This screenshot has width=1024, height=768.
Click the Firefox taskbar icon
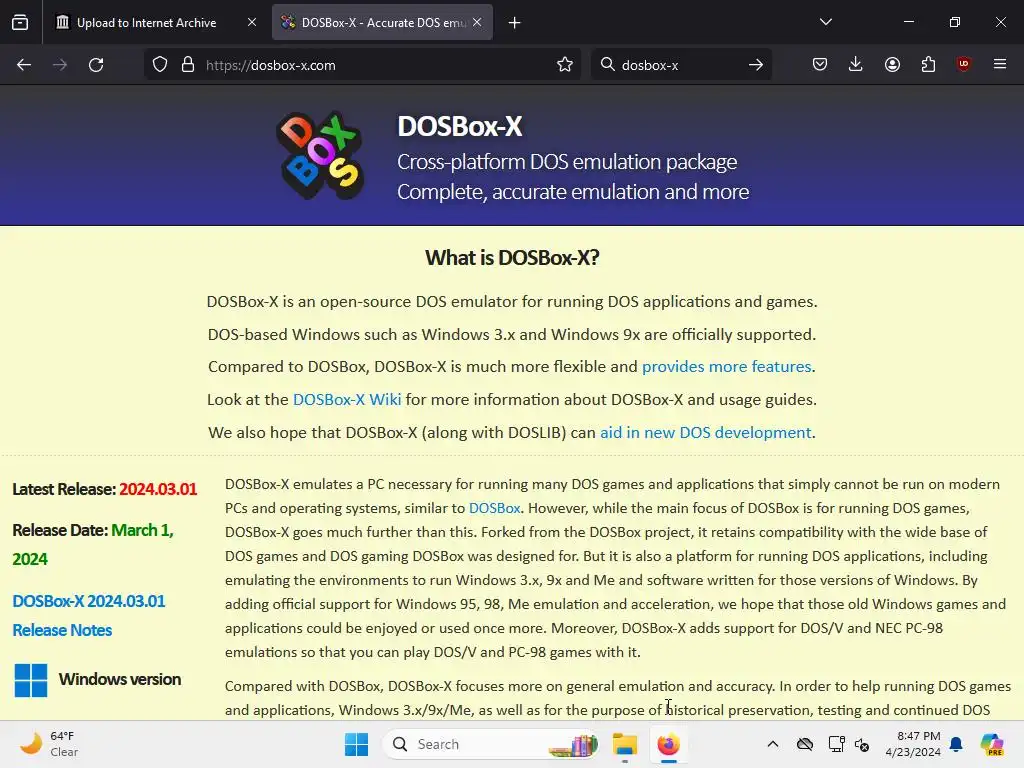(x=669, y=744)
